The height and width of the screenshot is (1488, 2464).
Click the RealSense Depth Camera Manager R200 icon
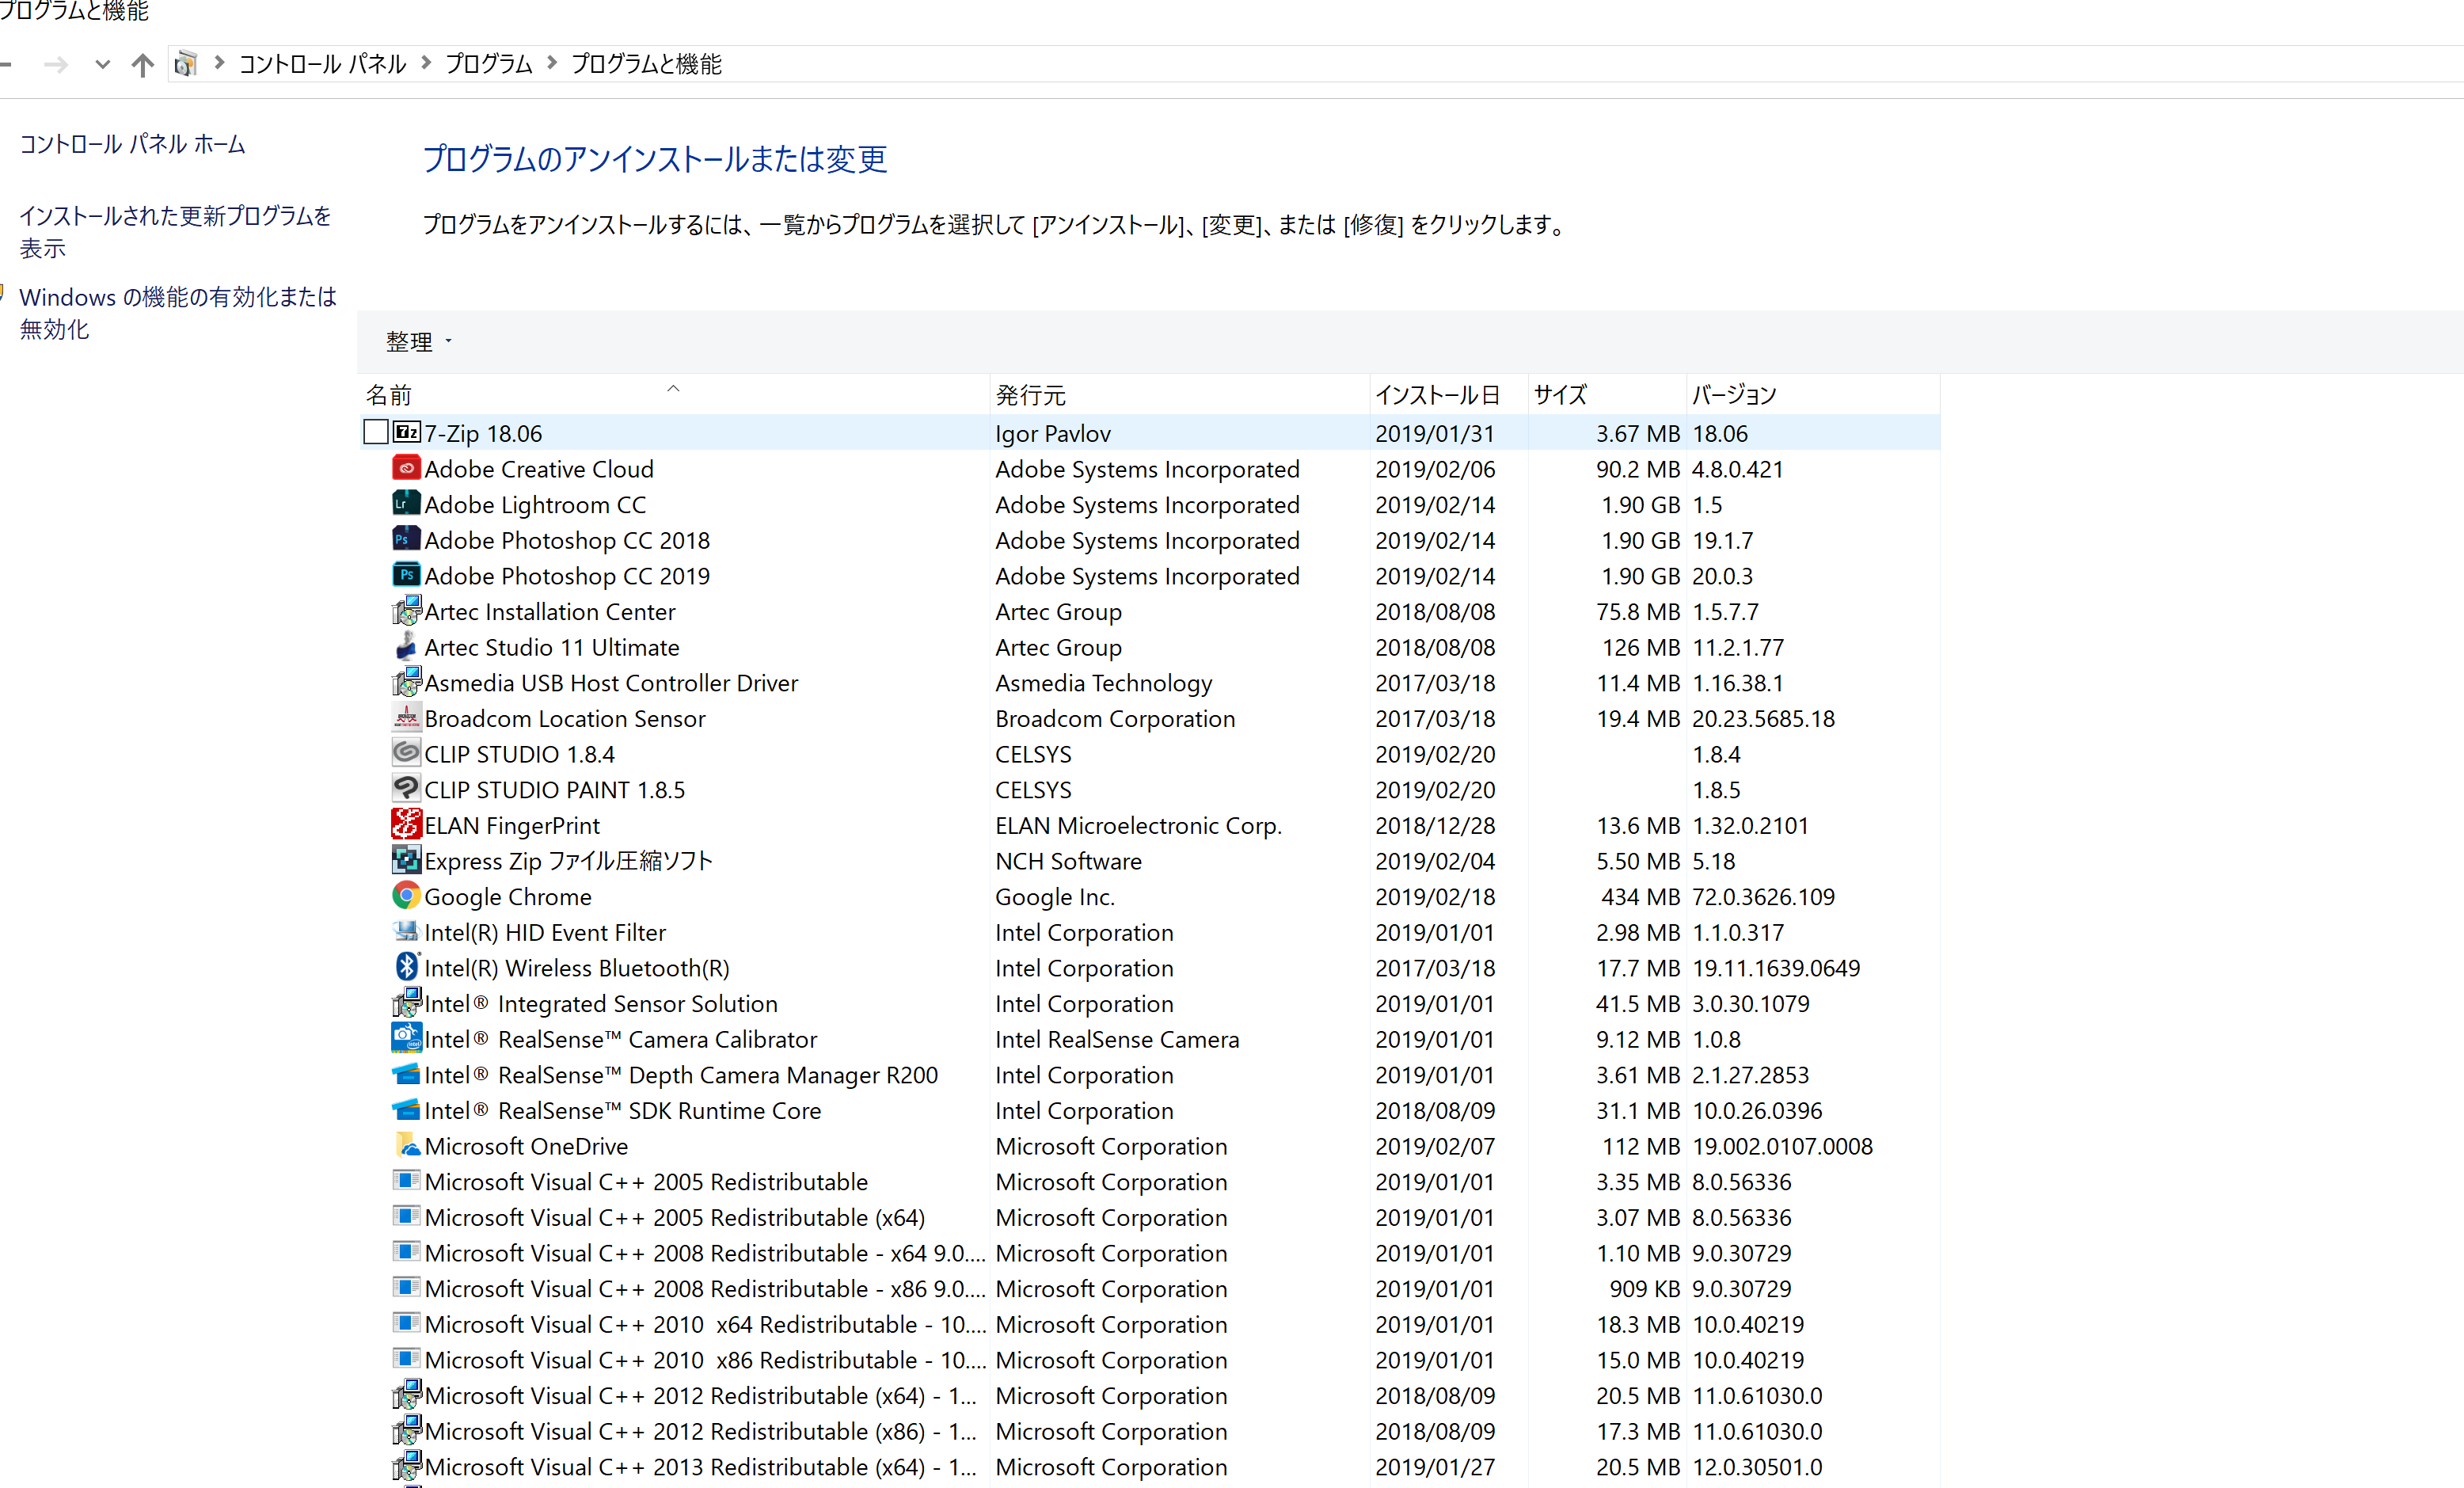coord(406,1074)
